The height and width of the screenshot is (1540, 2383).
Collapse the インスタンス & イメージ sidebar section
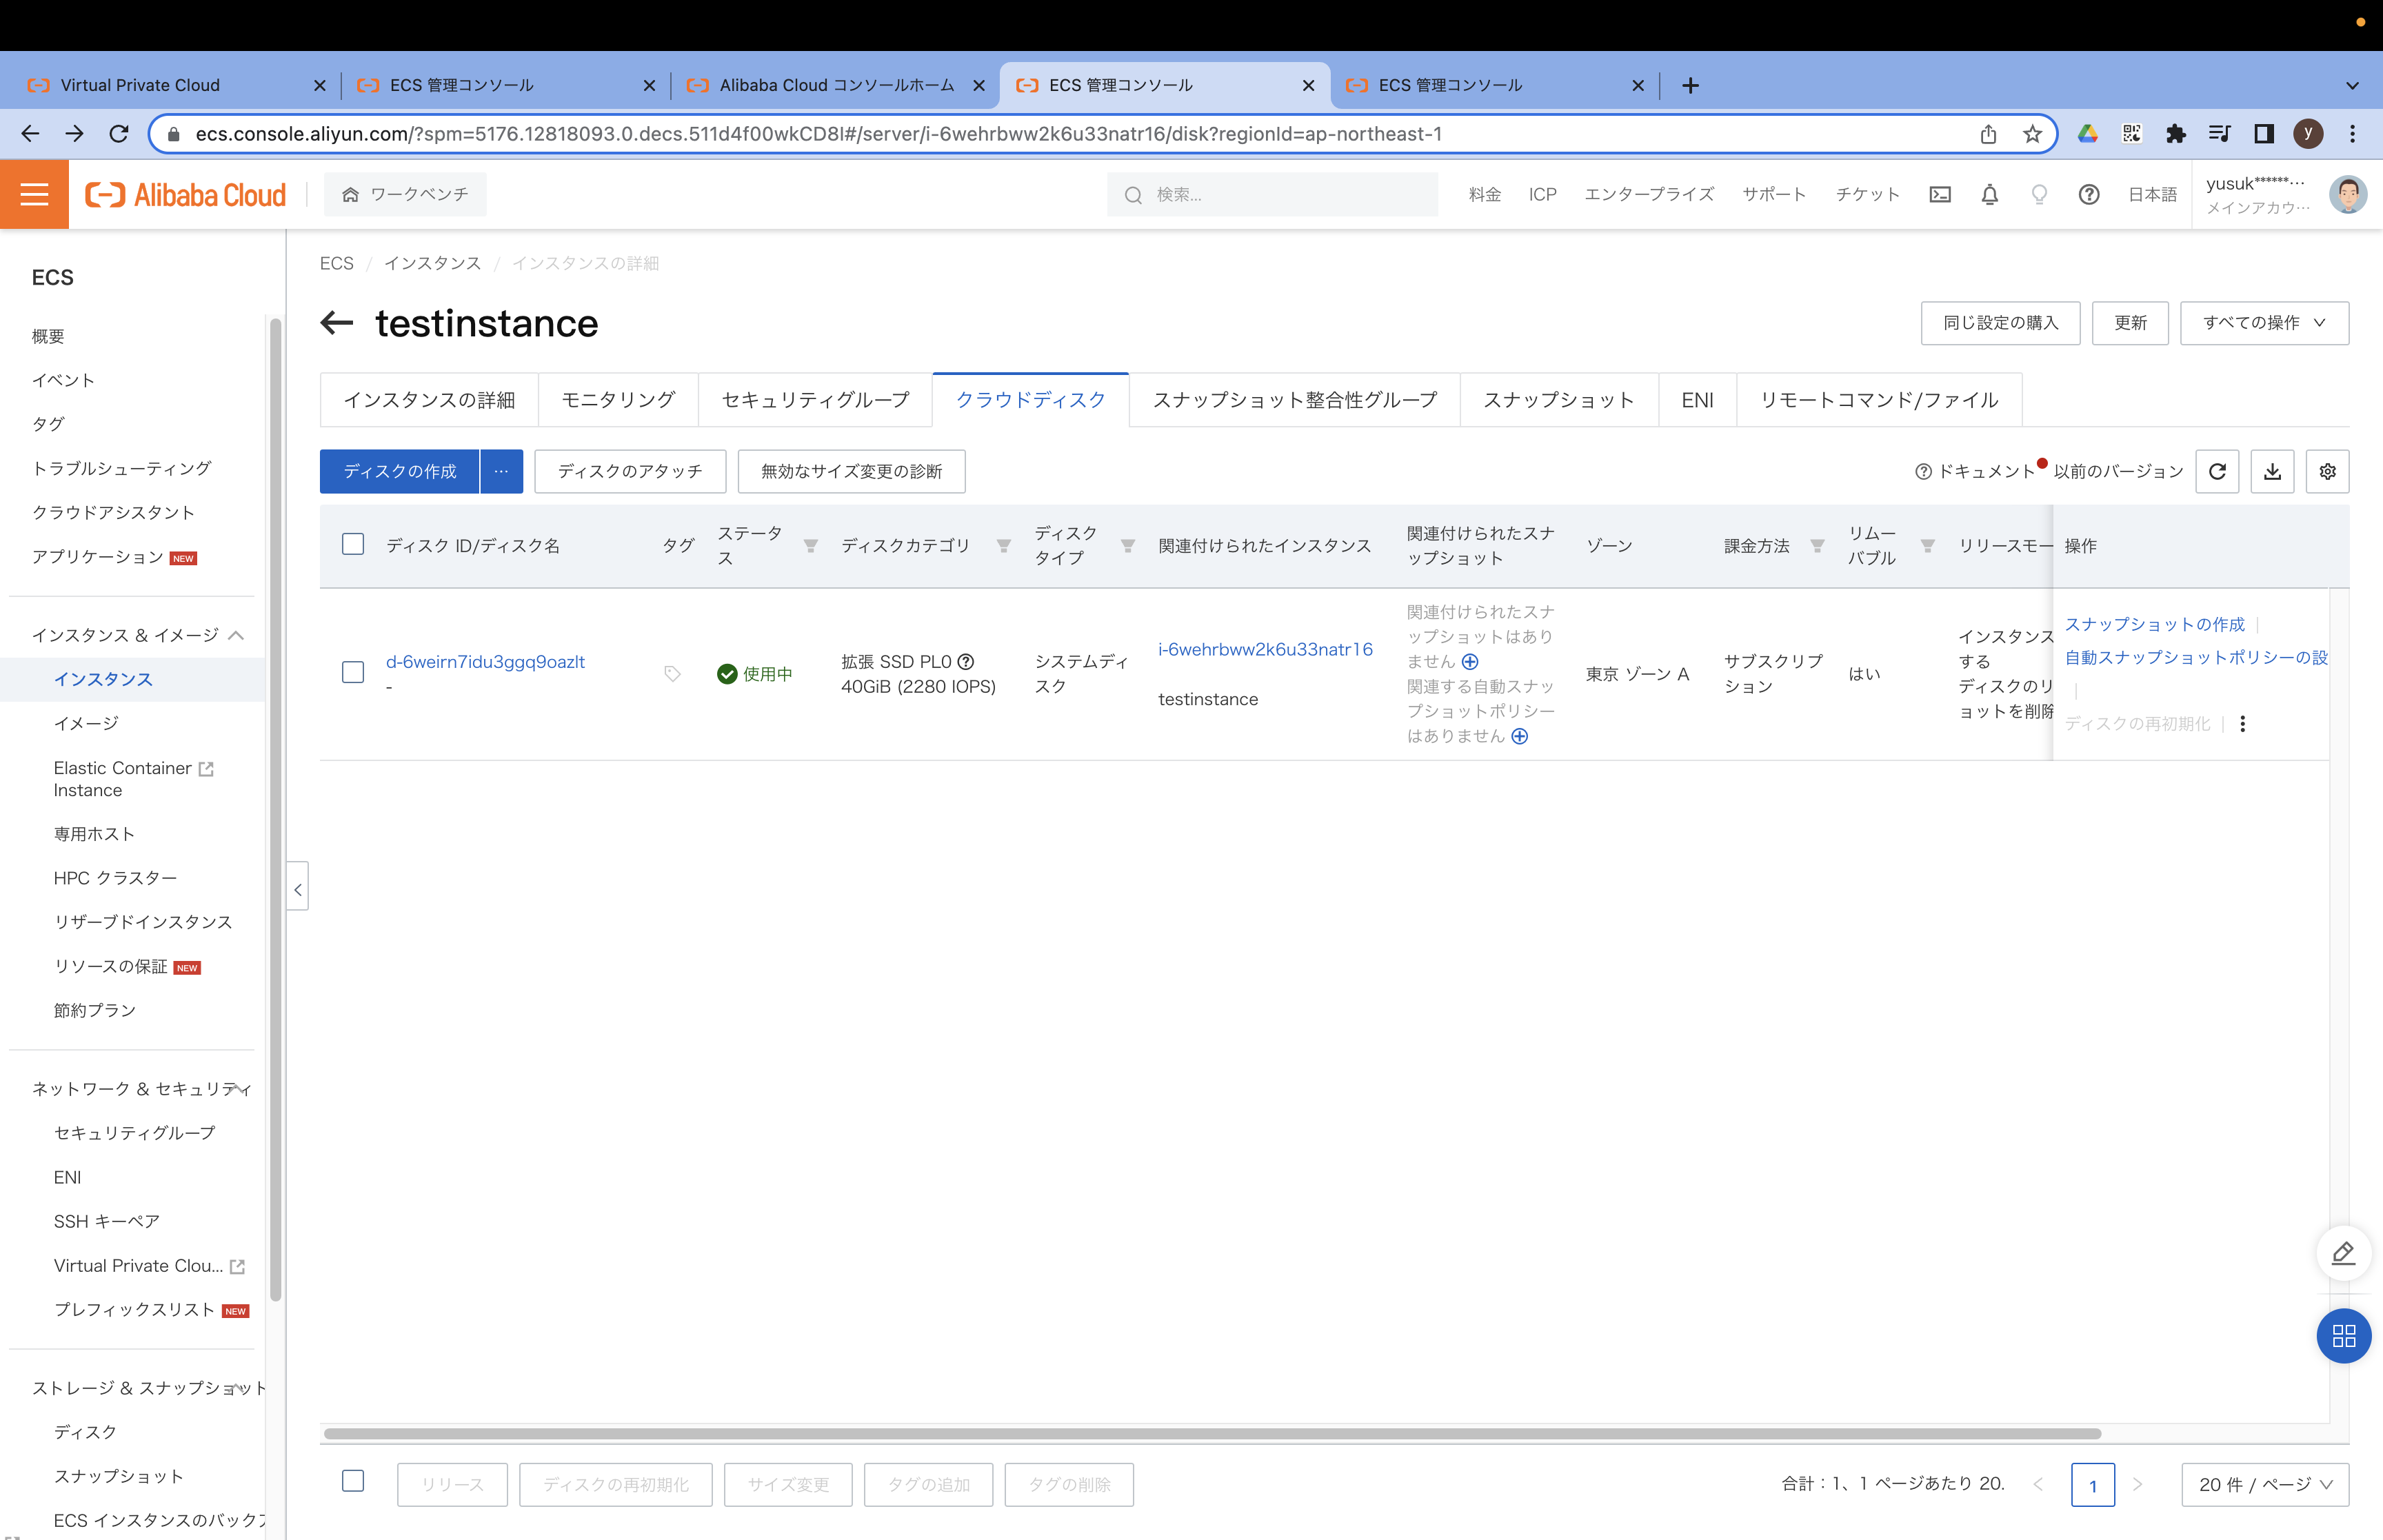point(236,635)
